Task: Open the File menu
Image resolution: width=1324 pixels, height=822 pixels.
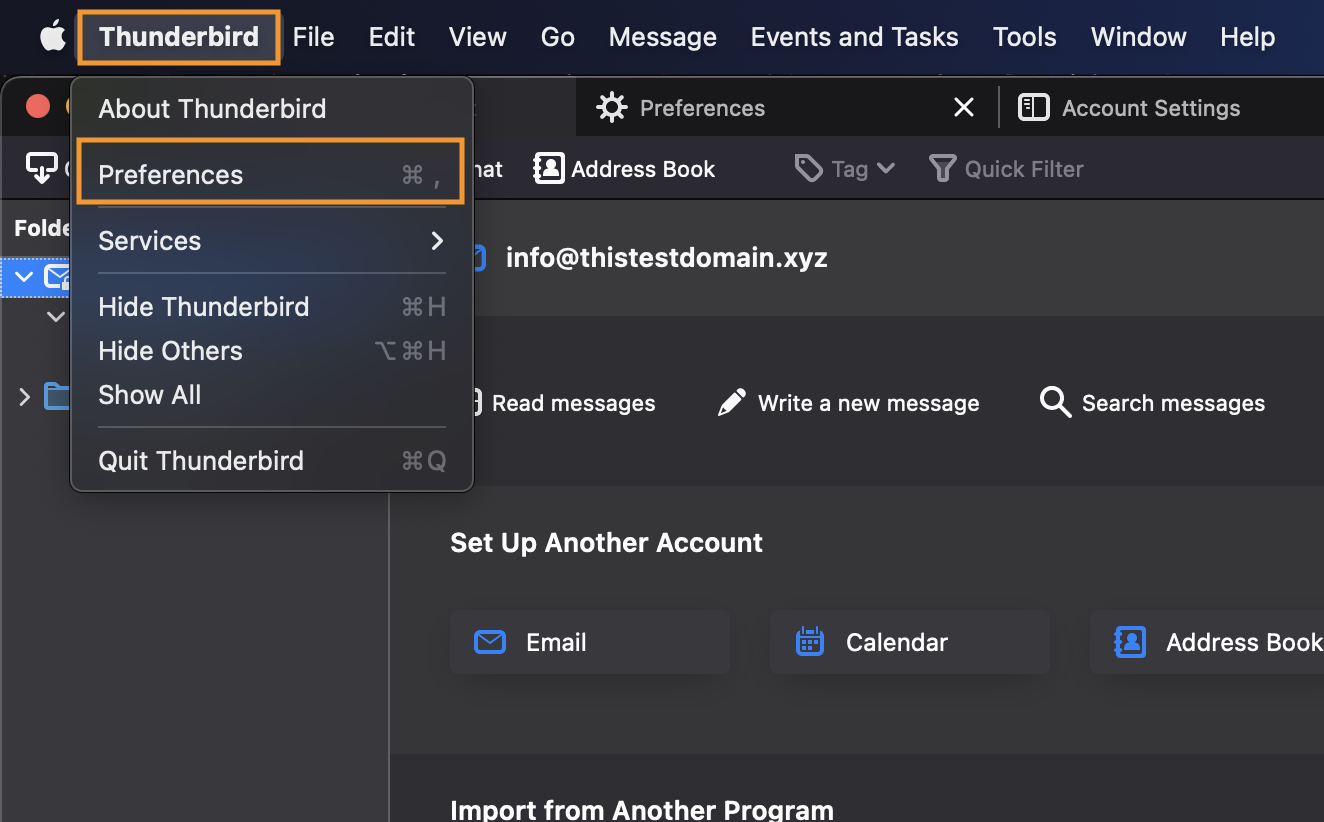Action: 313,38
